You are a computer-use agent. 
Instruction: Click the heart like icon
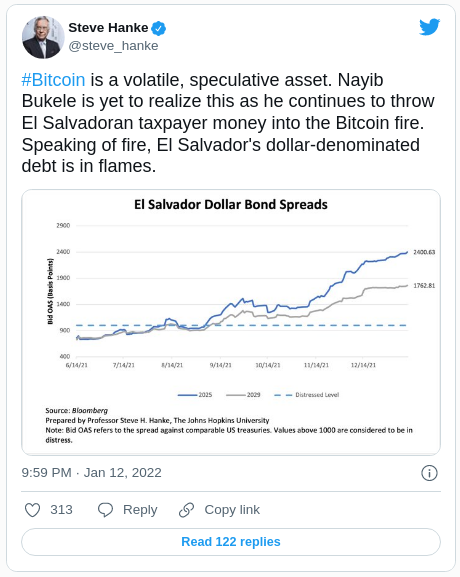[32, 510]
